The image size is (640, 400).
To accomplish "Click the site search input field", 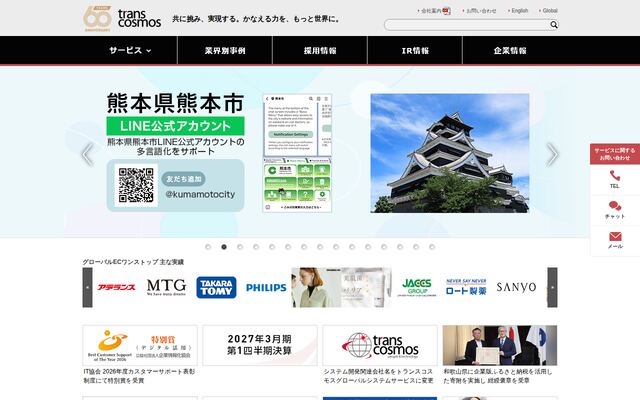I will point(467,25).
